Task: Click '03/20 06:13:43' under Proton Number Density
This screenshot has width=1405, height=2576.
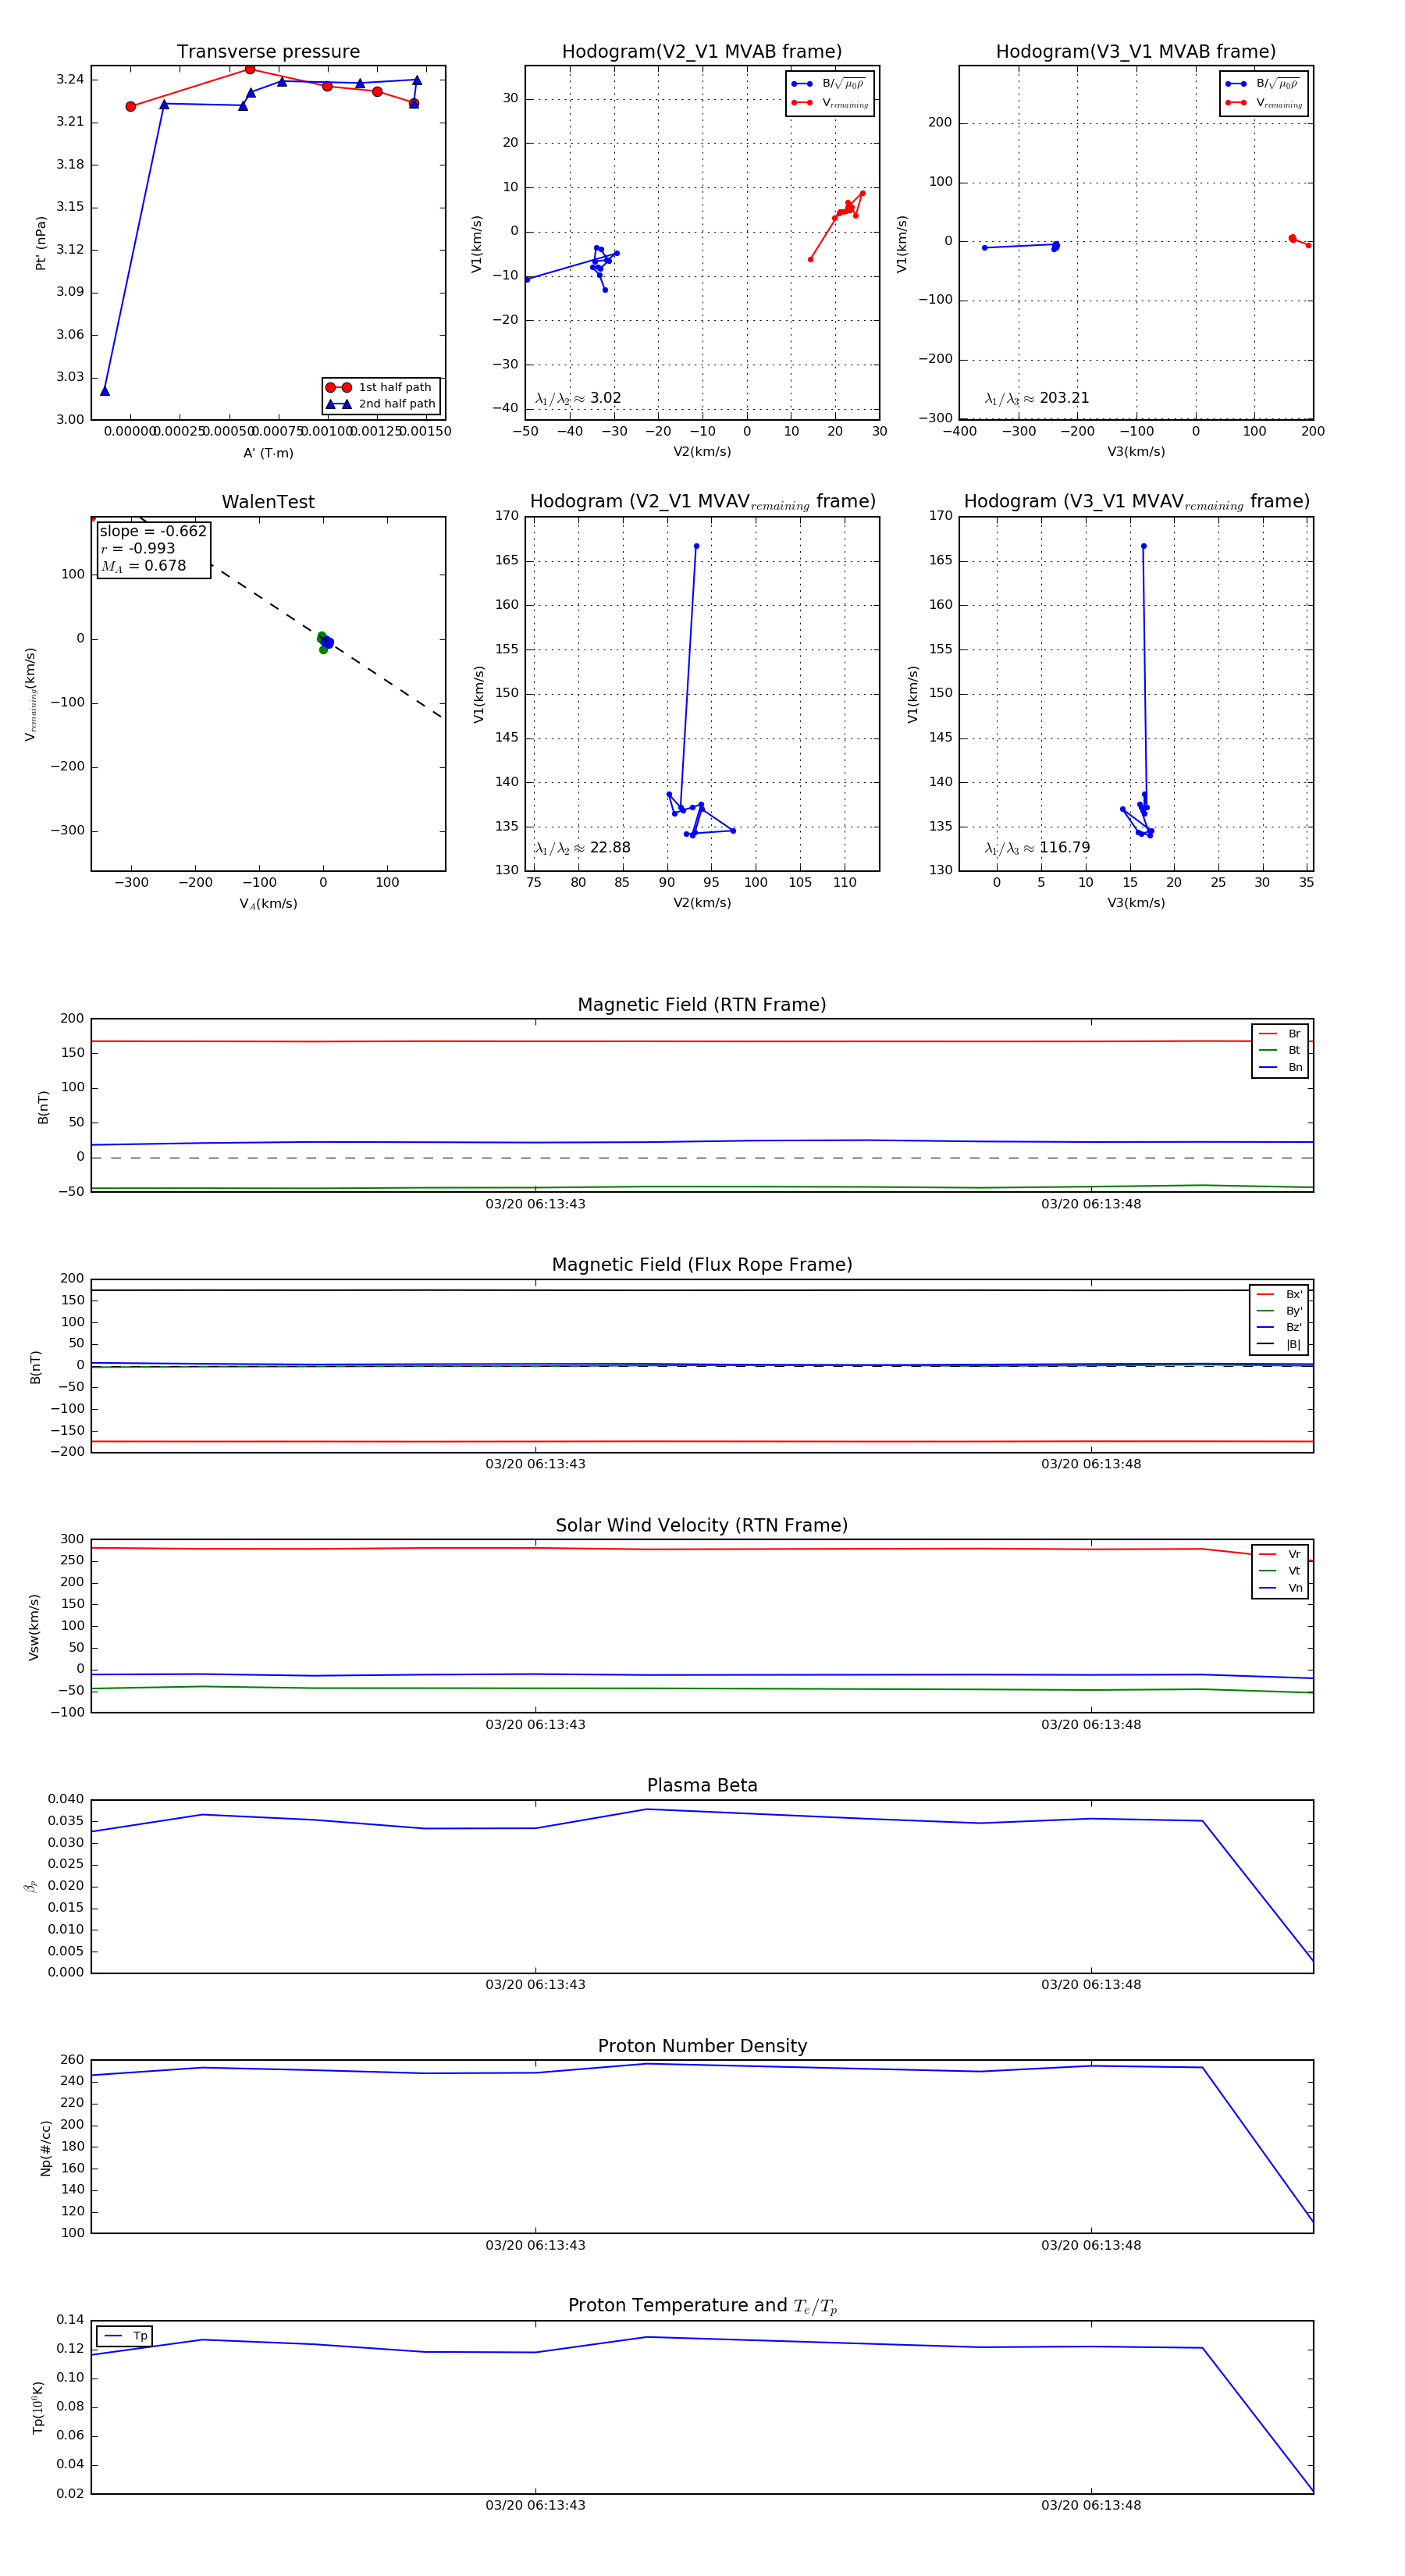Action: [x=535, y=2245]
